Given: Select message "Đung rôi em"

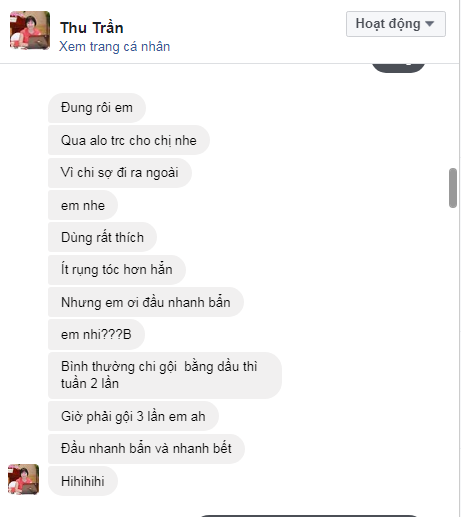Looking at the screenshot, I should click(x=97, y=108).
